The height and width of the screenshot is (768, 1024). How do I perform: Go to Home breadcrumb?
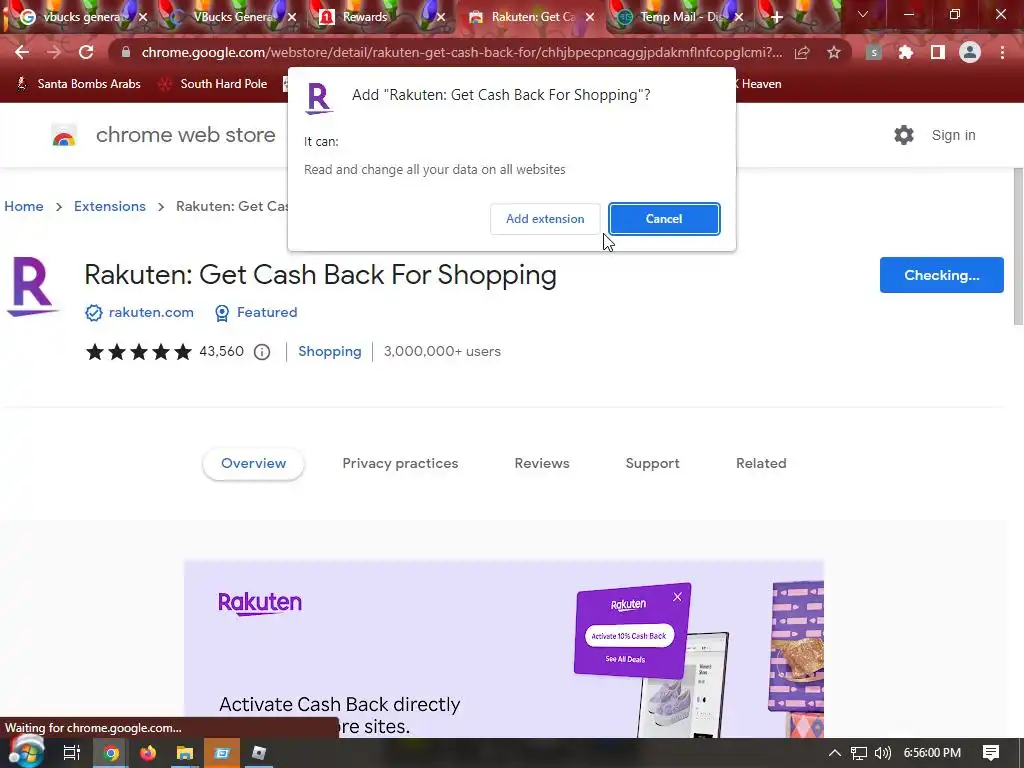(24, 206)
